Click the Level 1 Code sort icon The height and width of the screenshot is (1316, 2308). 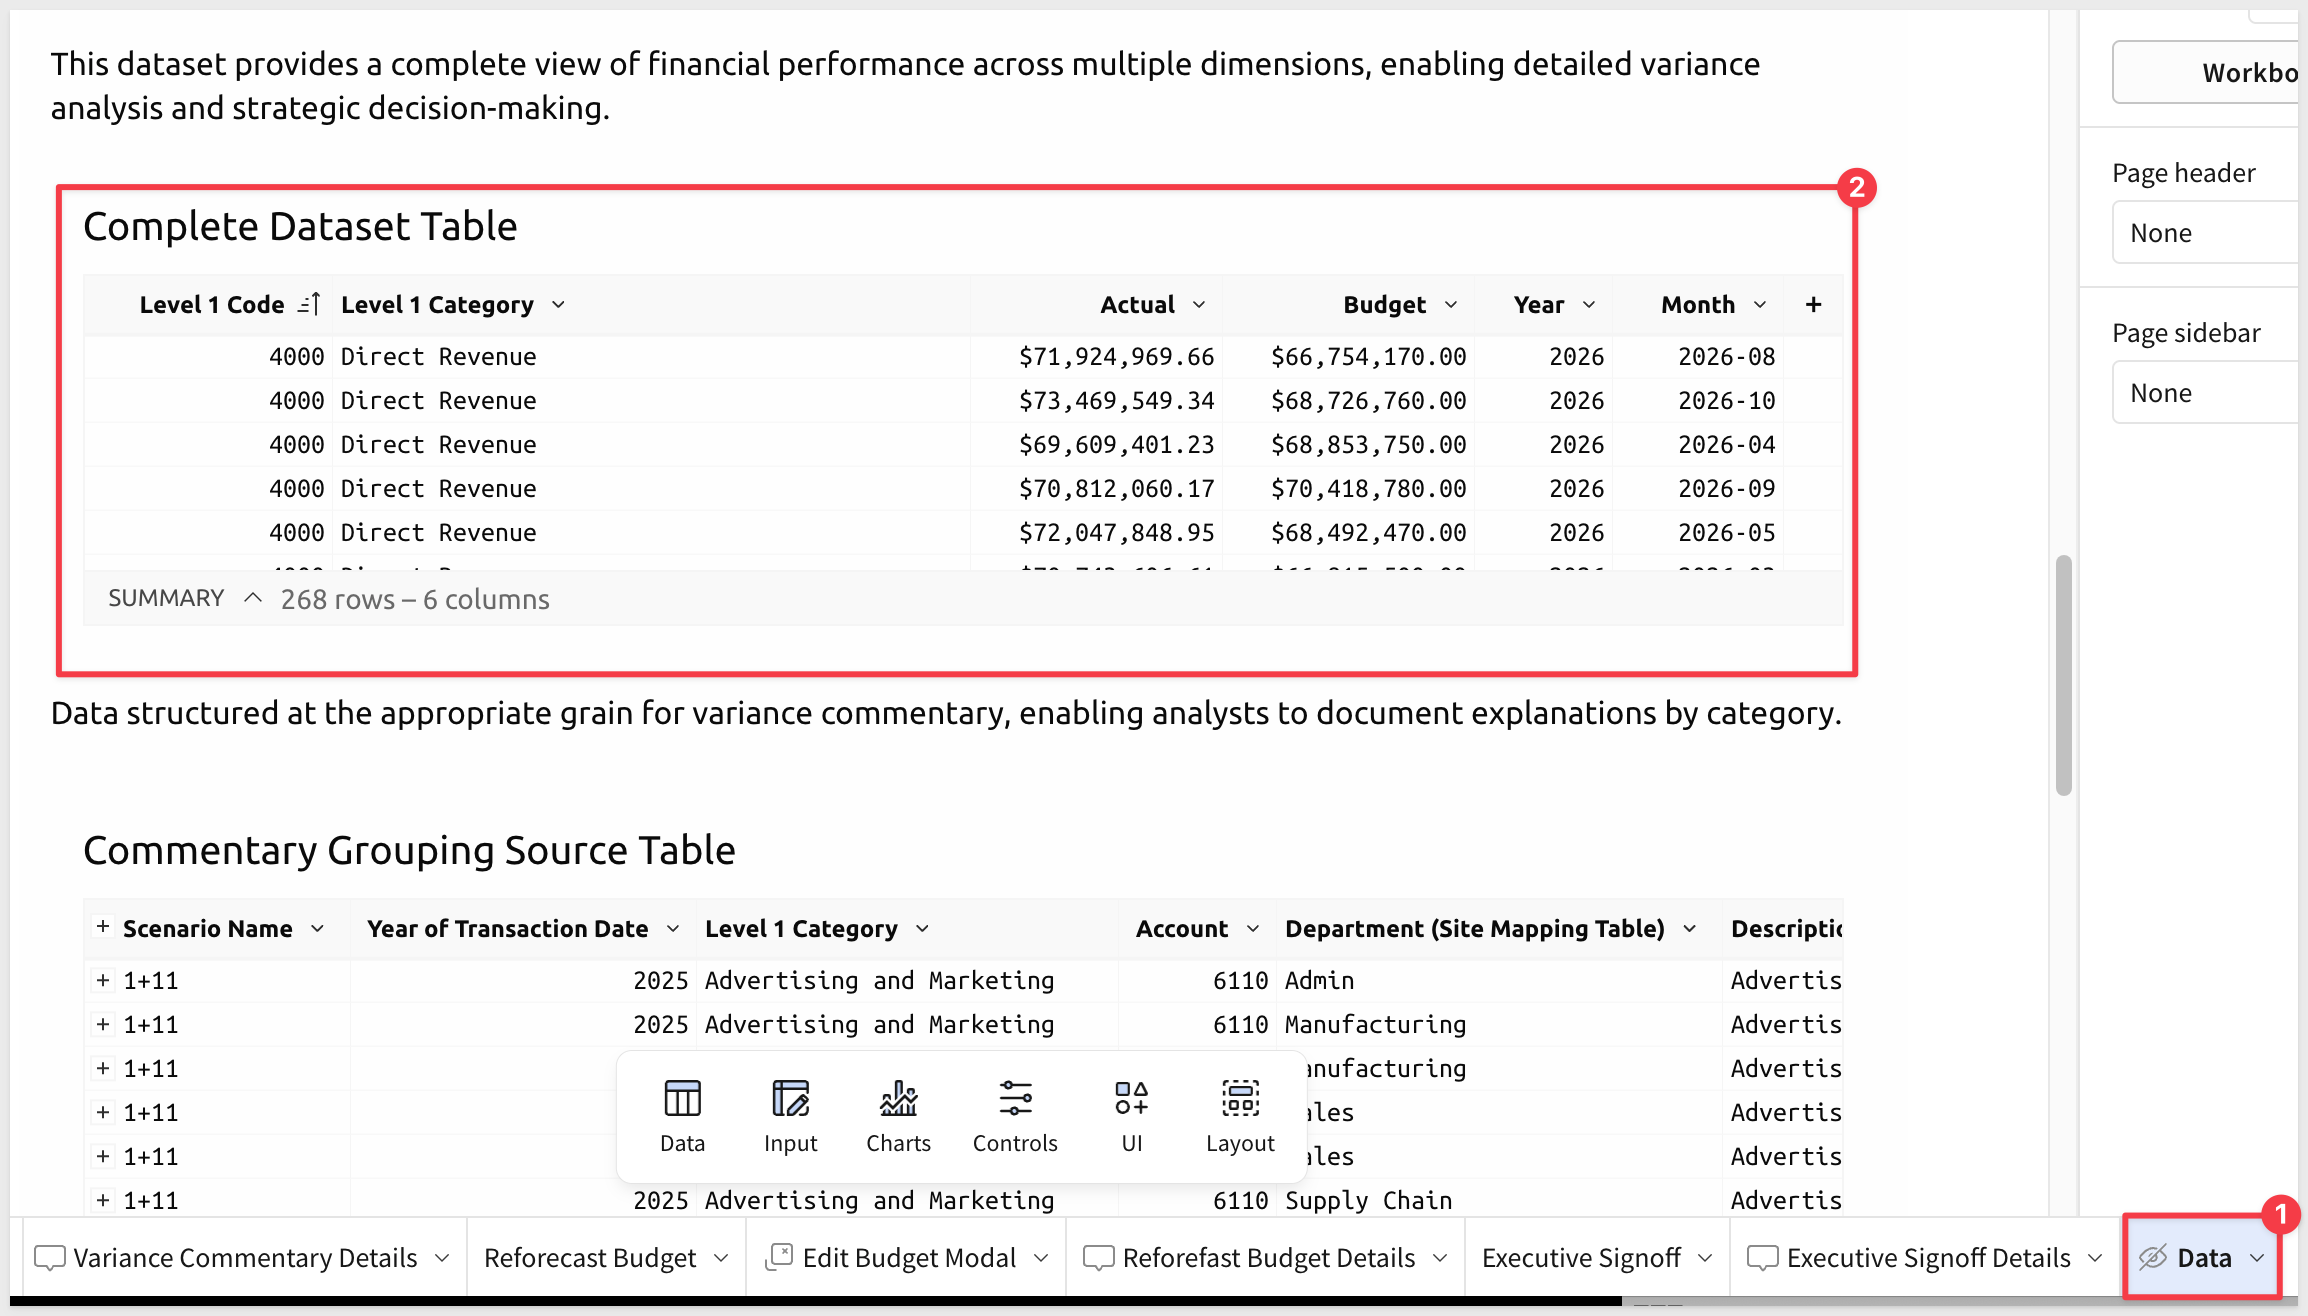pyautogui.click(x=310, y=304)
